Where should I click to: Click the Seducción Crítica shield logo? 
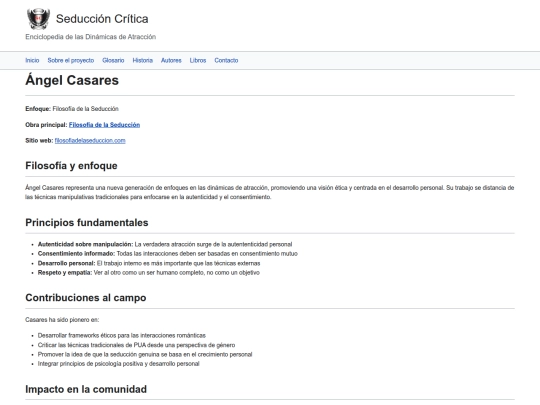point(38,19)
